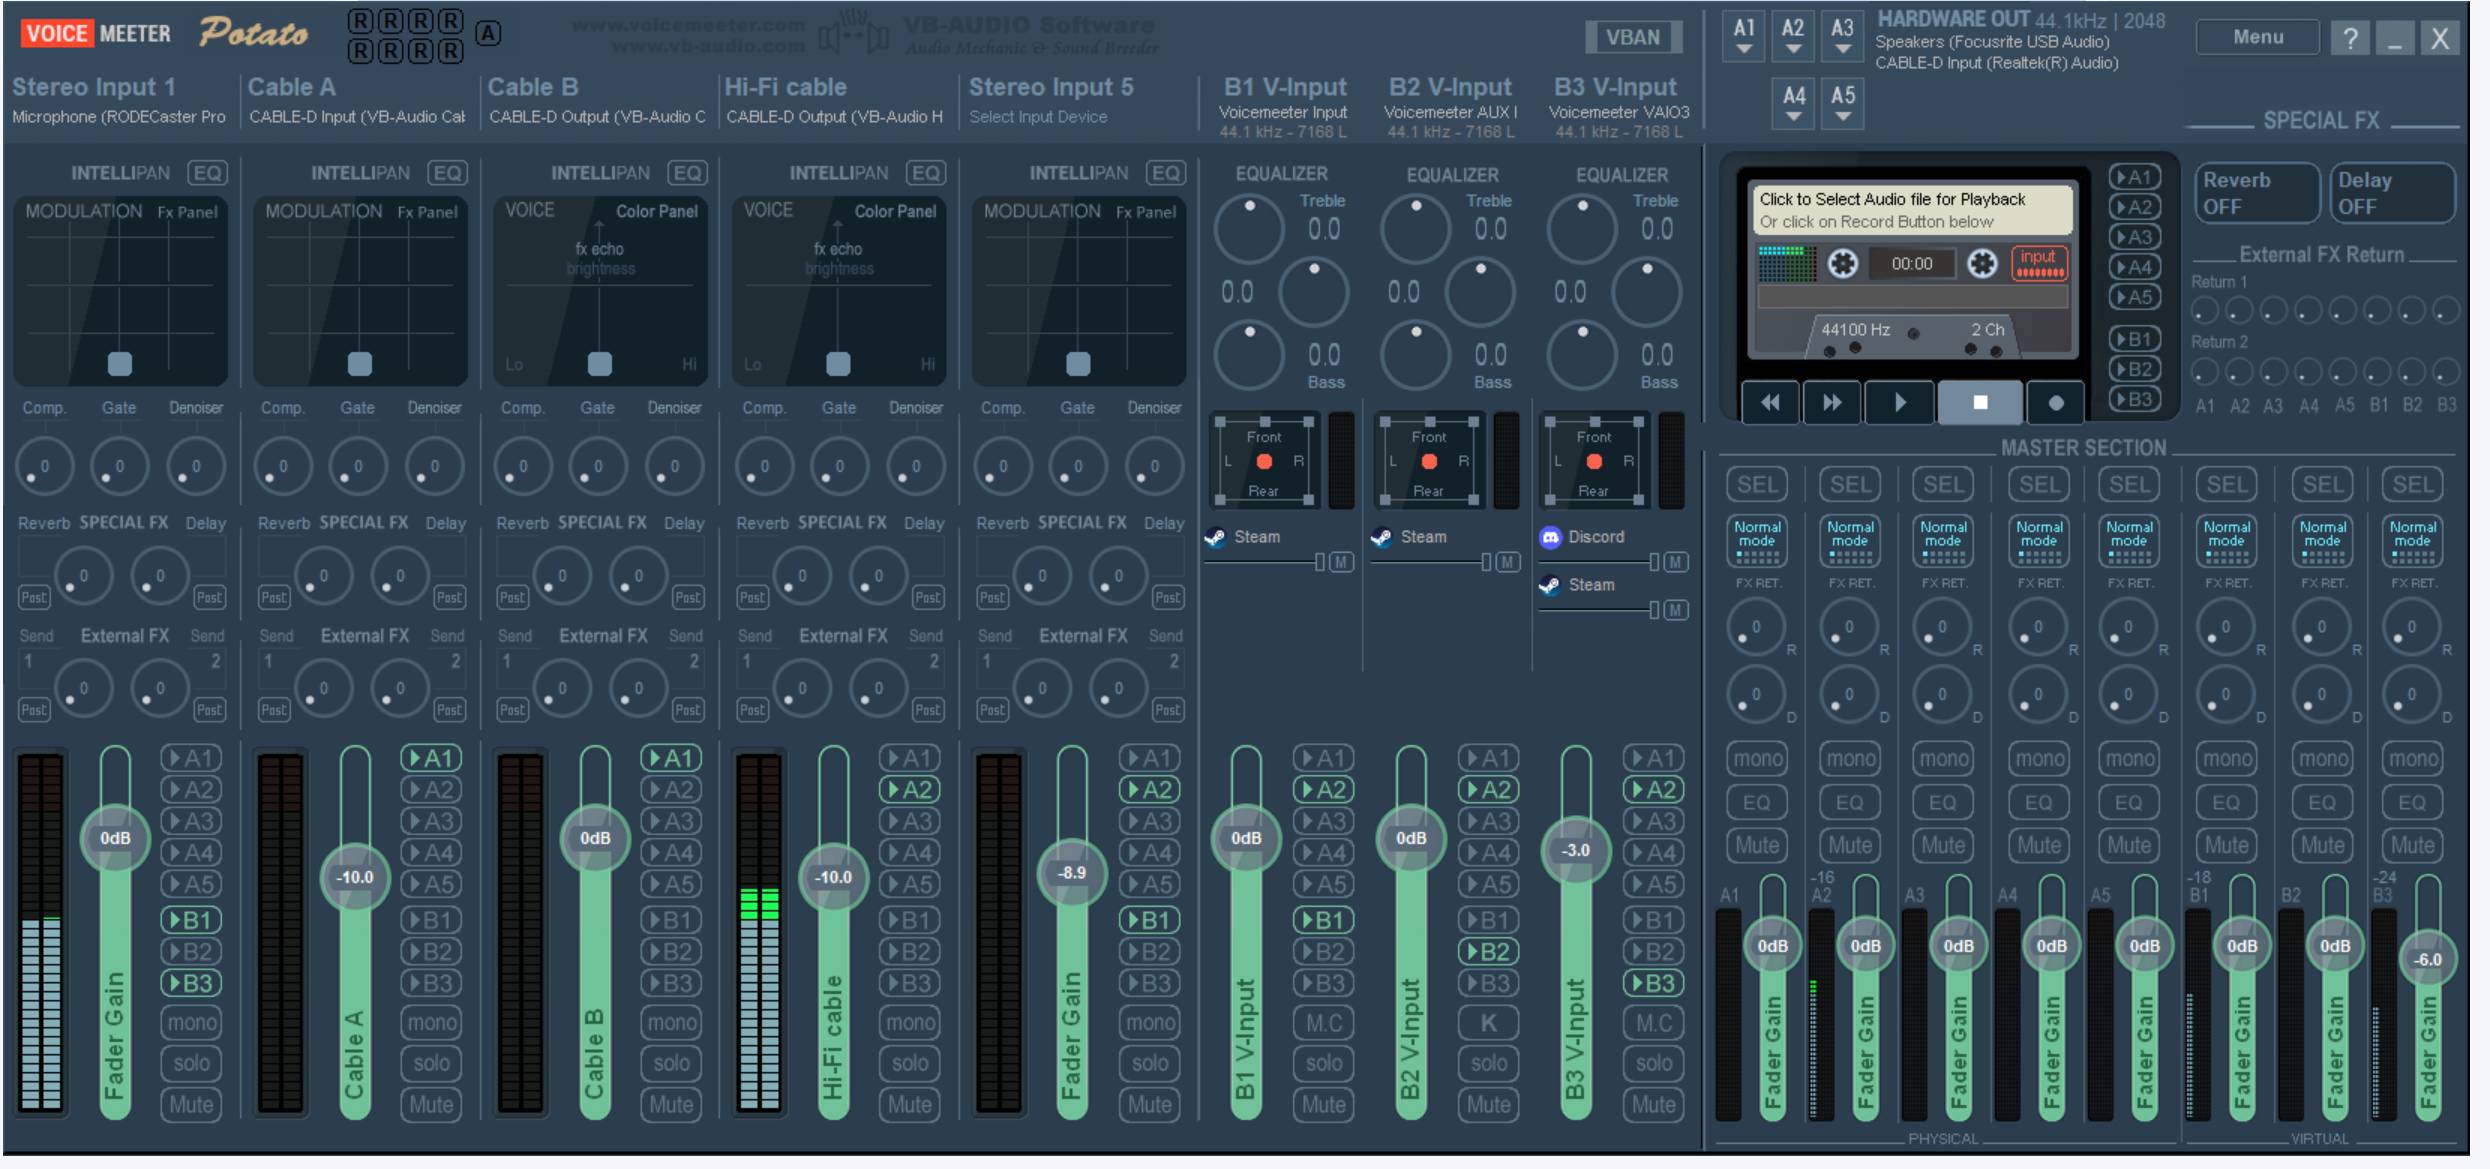
Task: Click the cassette input source icon
Action: 2038,264
